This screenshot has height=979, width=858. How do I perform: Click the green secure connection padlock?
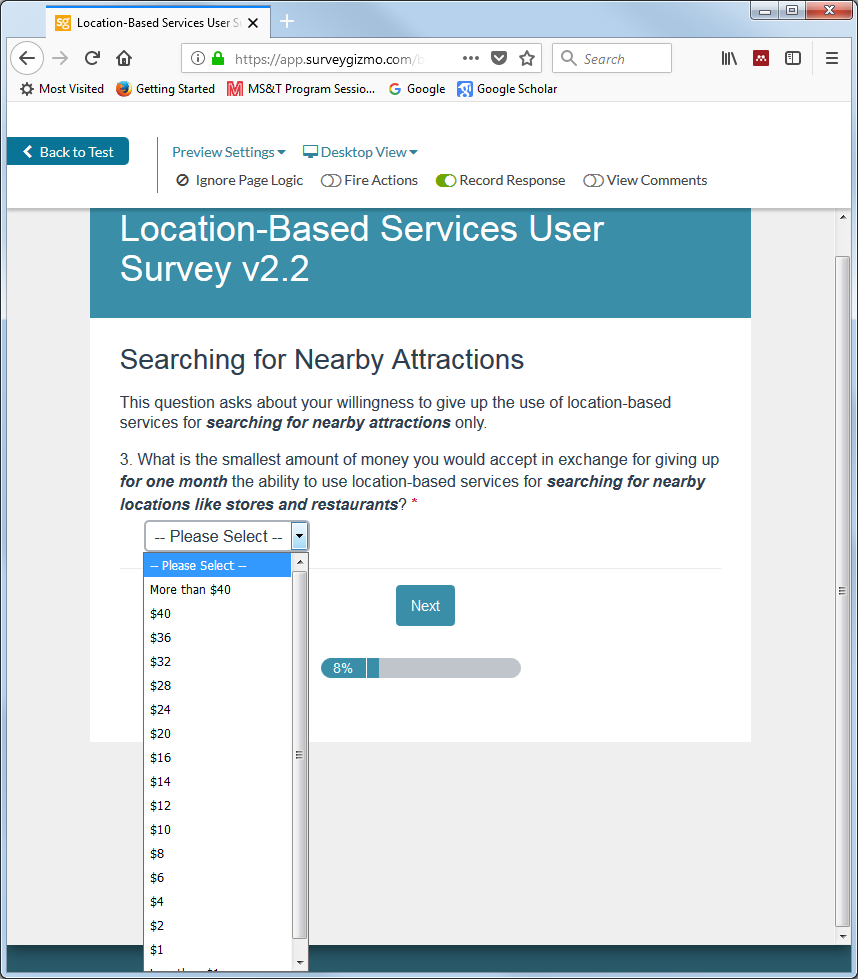coord(218,59)
